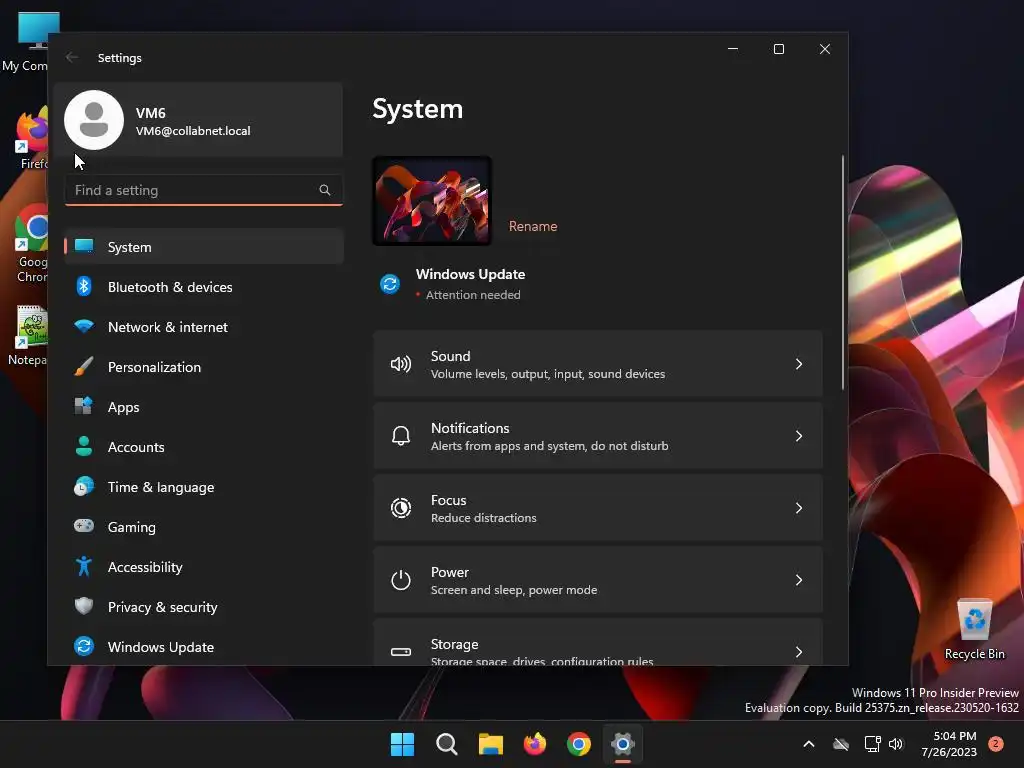The height and width of the screenshot is (768, 1024).
Task: Expand the Power settings chevron
Action: coord(799,579)
